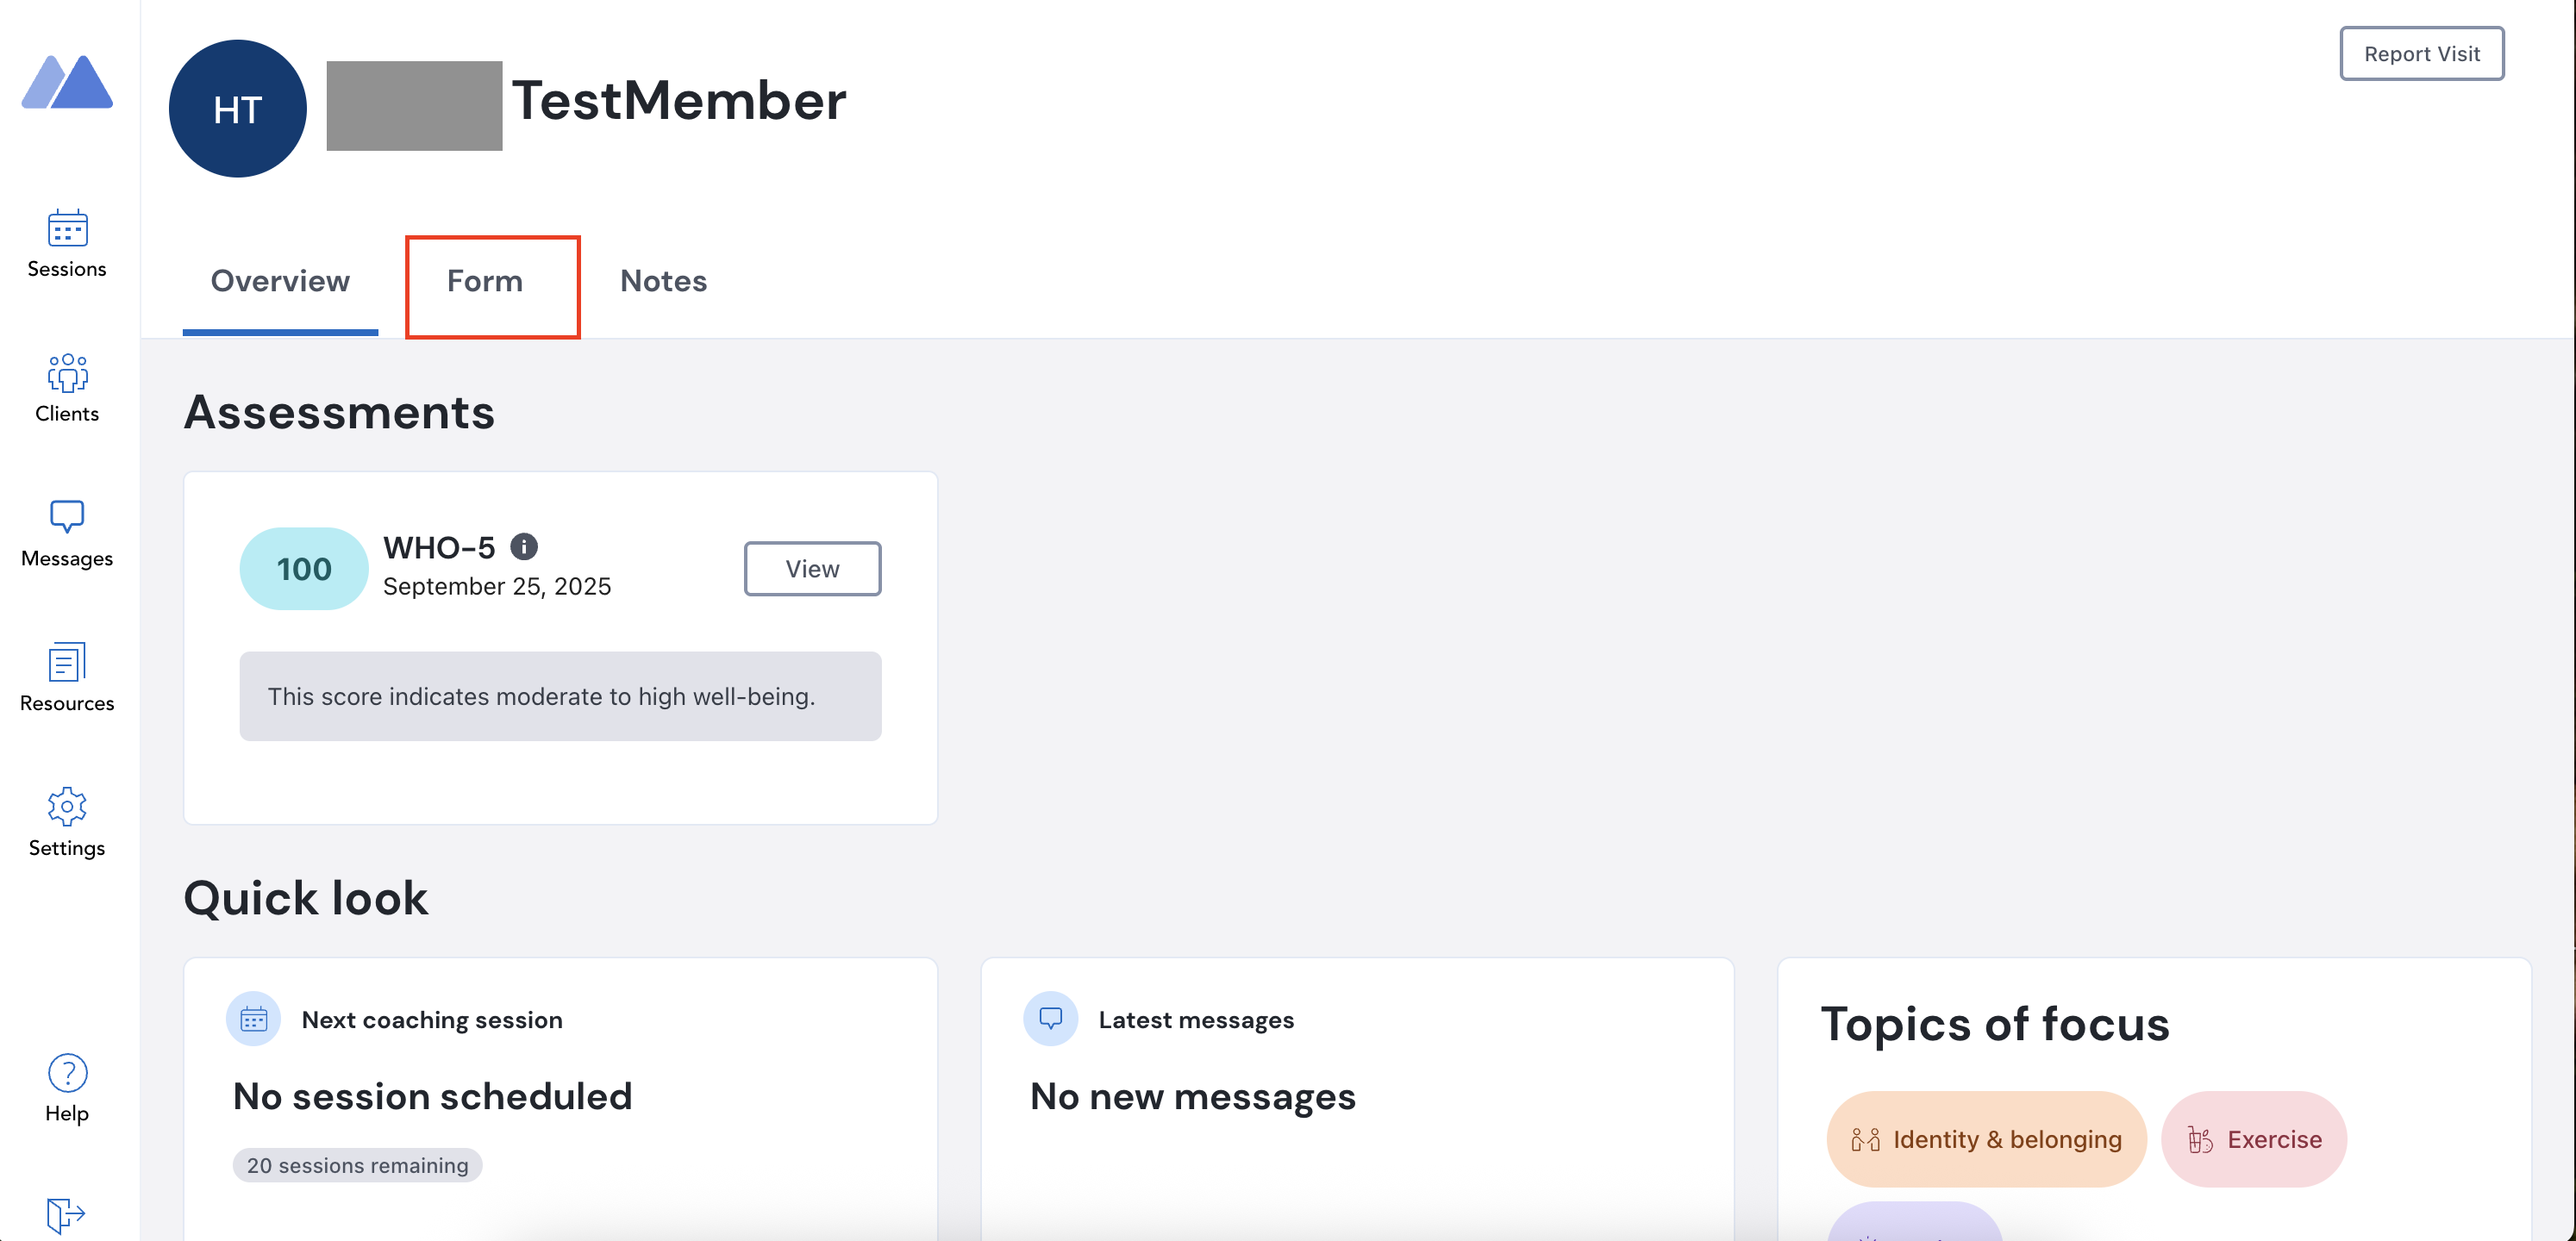Open Settings gear in sidebar
The width and height of the screenshot is (2576, 1241).
click(x=67, y=807)
